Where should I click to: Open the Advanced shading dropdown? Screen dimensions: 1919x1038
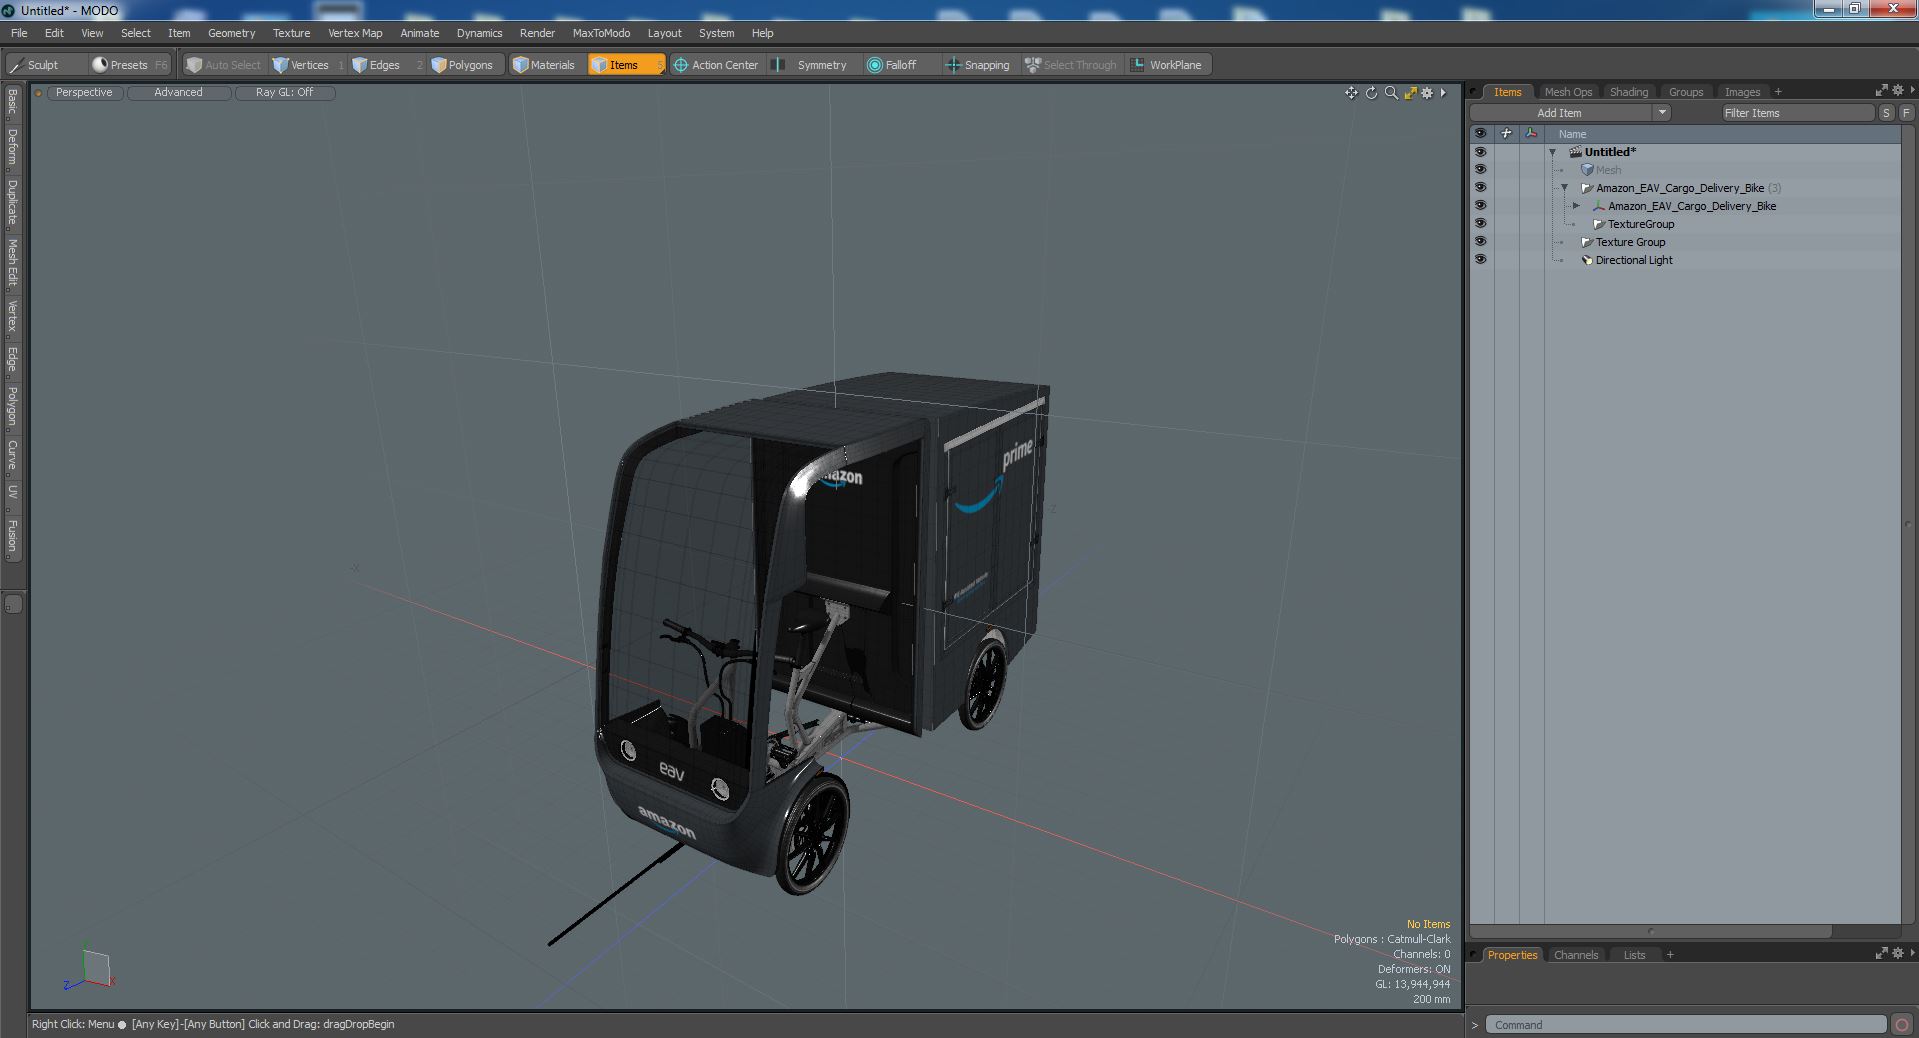(178, 93)
